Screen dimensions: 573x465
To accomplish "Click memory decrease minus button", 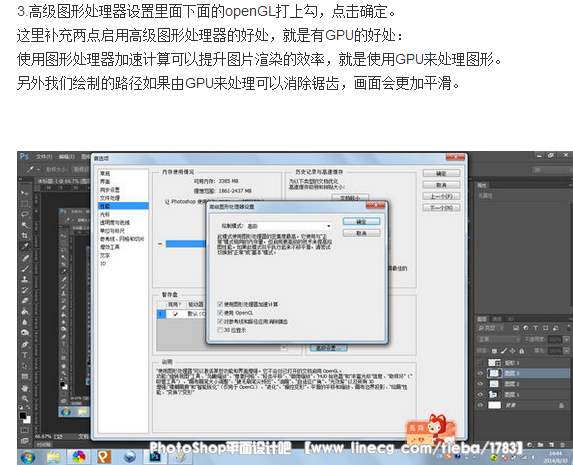I will coord(160,244).
